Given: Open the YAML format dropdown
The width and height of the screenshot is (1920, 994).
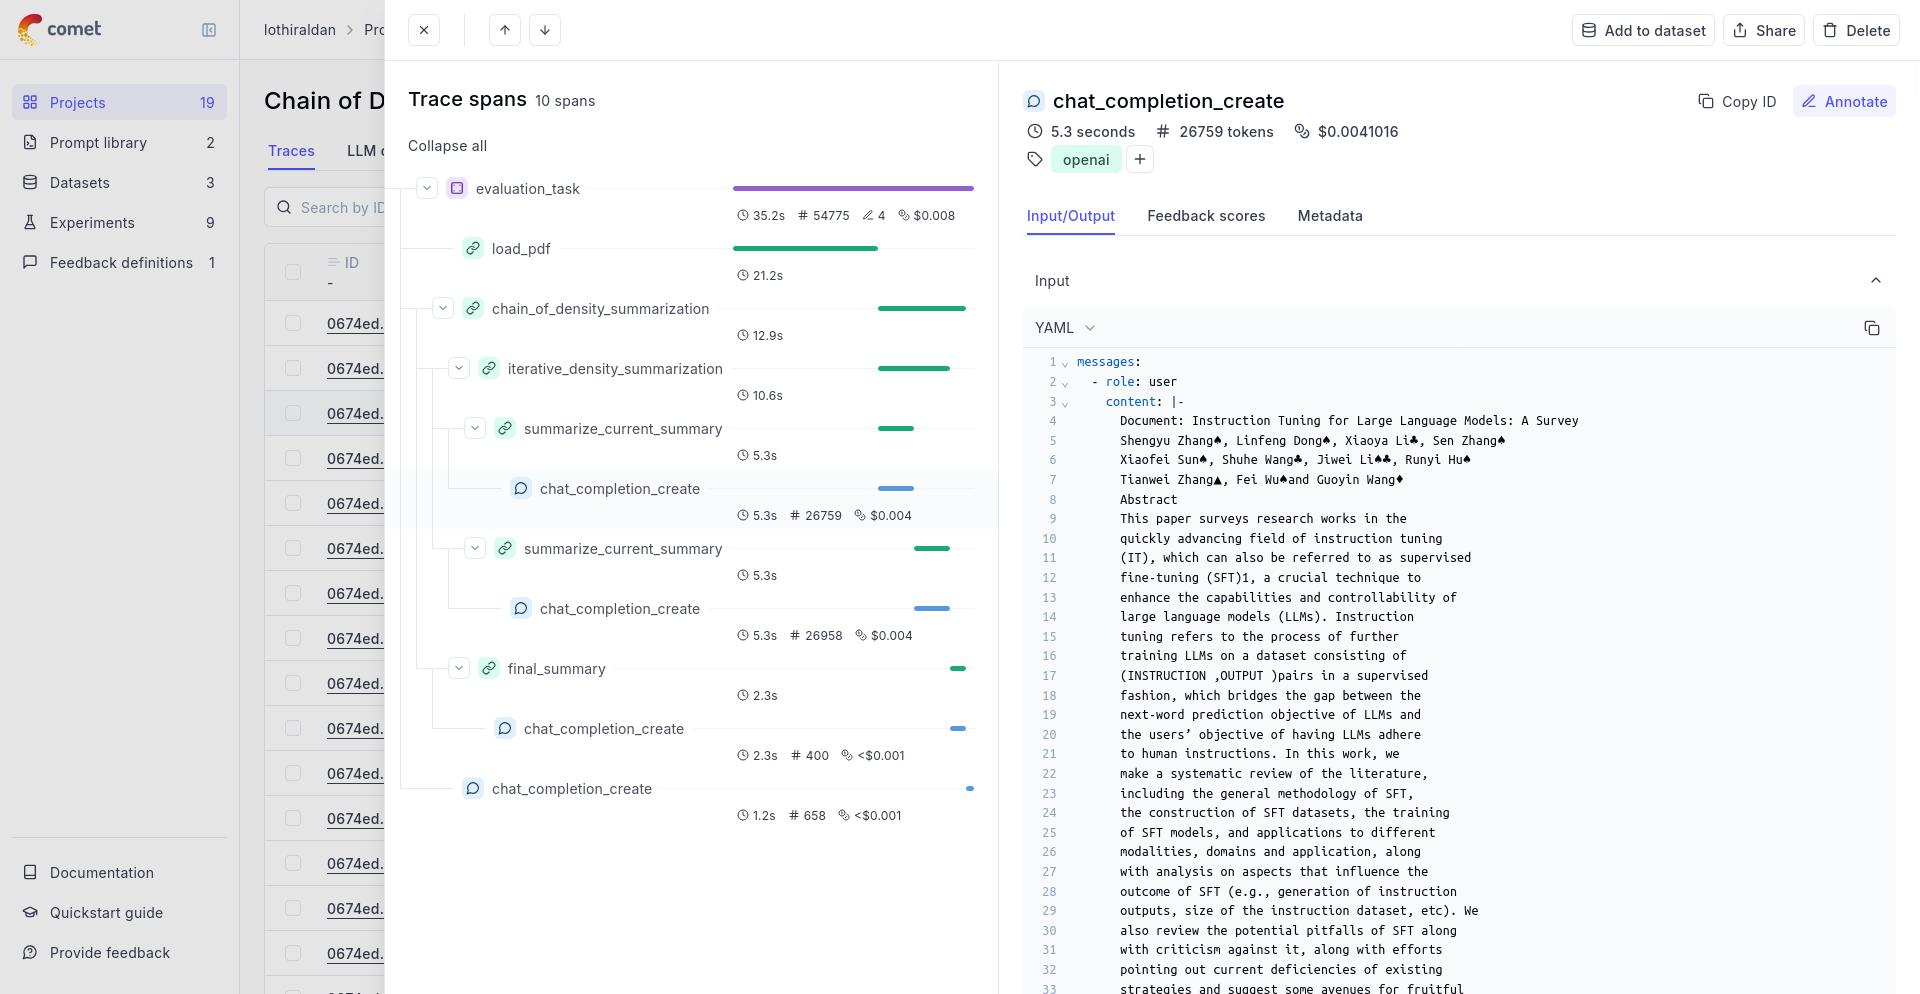Looking at the screenshot, I should [1064, 327].
